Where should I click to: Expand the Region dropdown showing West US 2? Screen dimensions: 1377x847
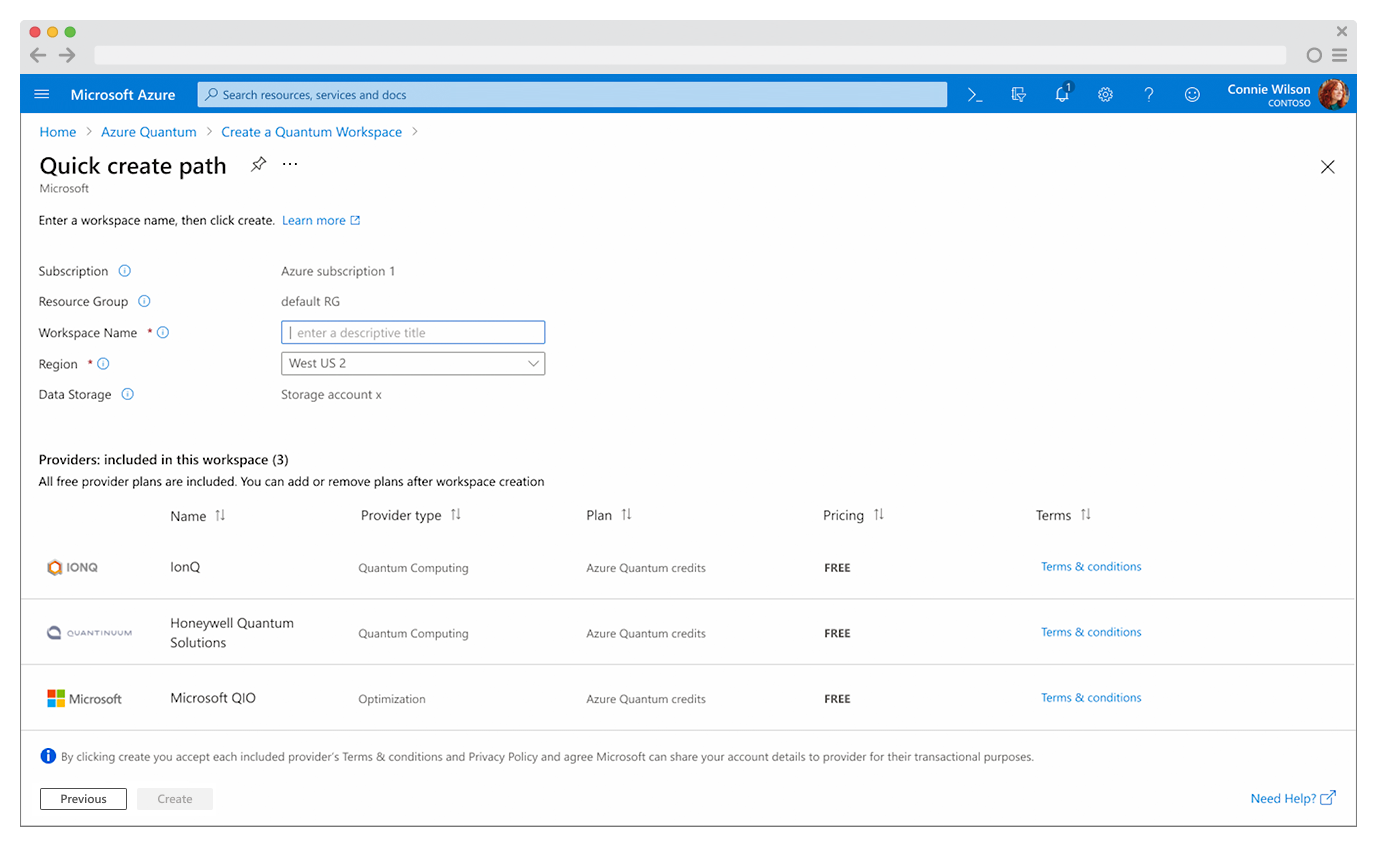click(x=413, y=363)
